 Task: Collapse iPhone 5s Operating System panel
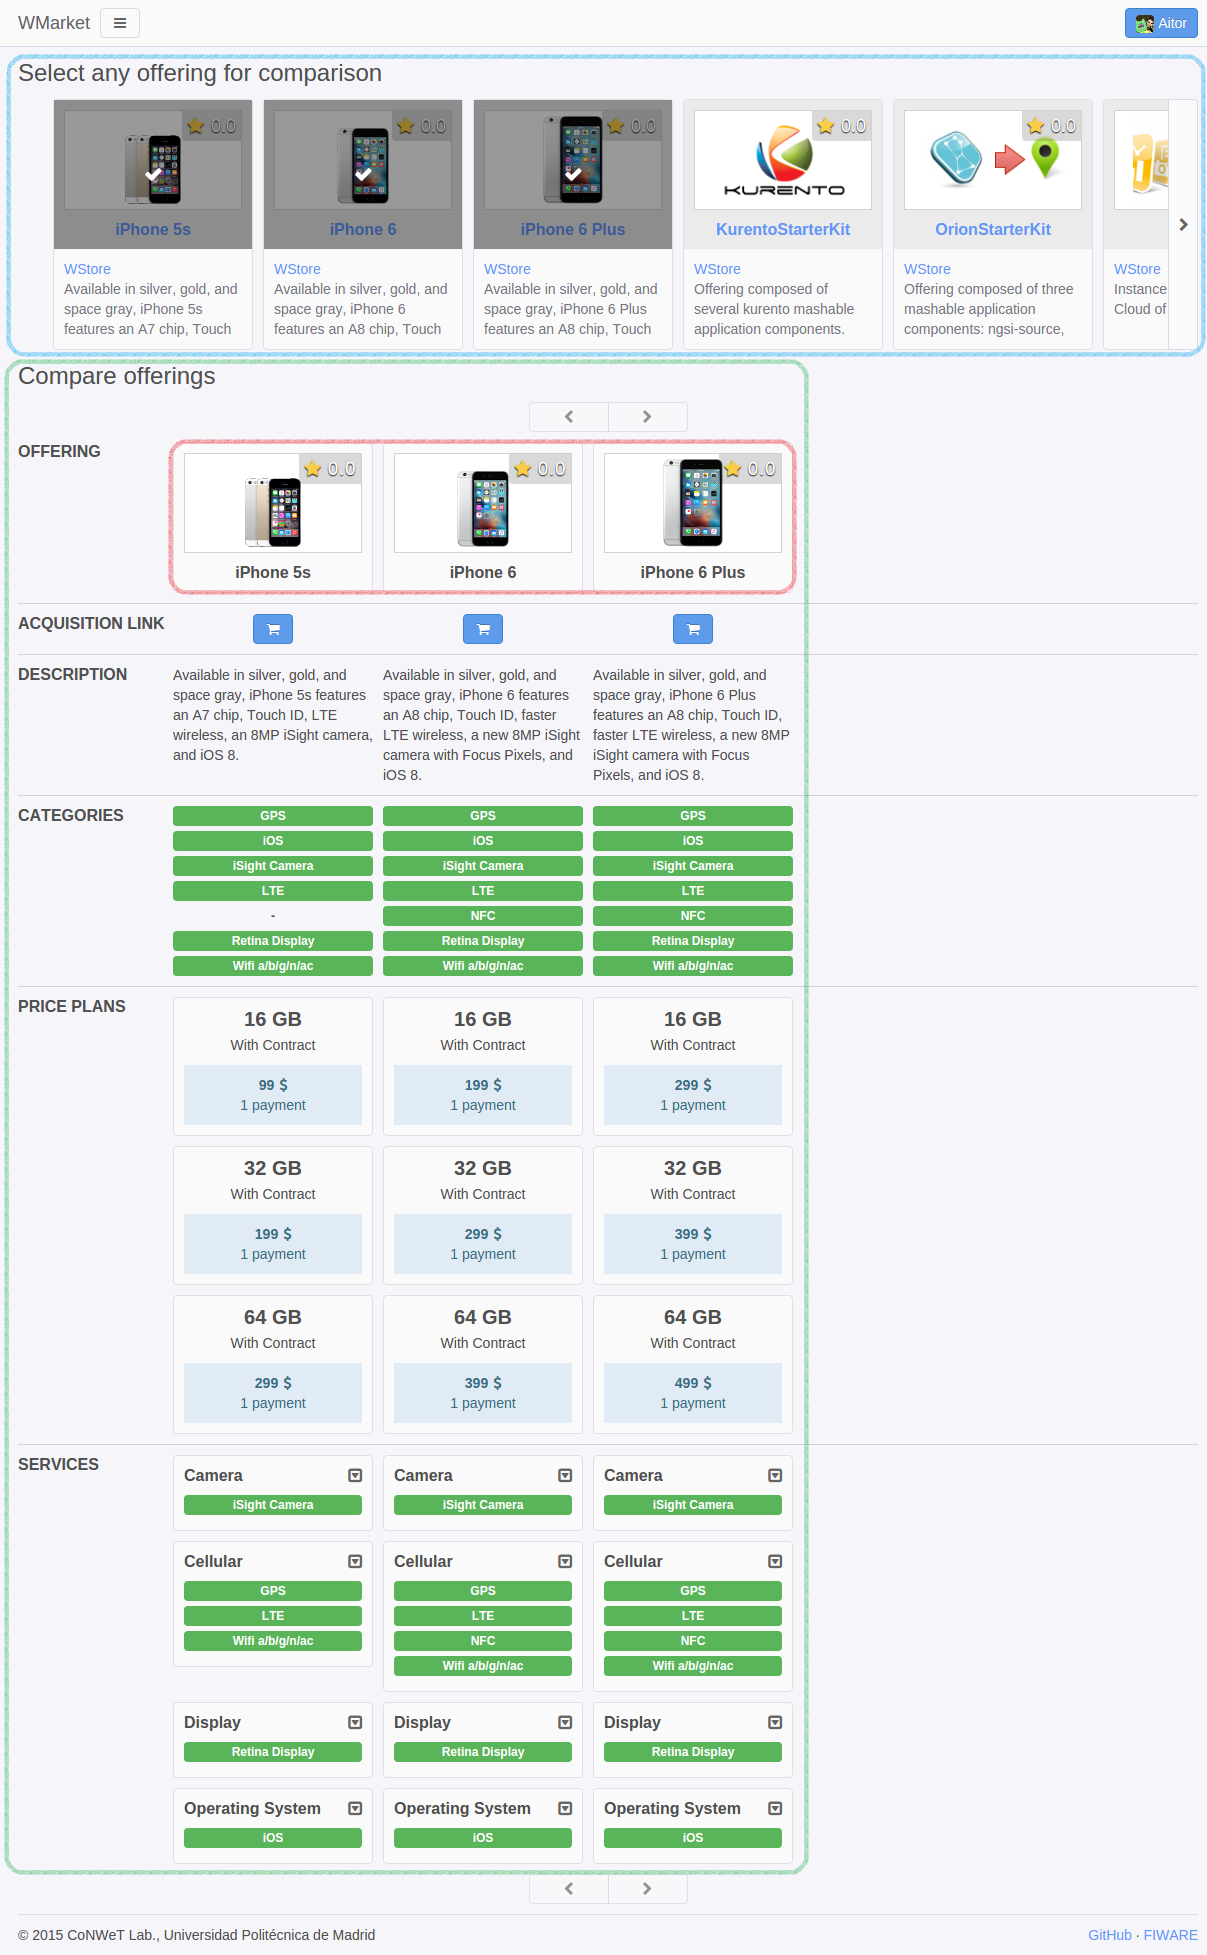(x=355, y=1809)
